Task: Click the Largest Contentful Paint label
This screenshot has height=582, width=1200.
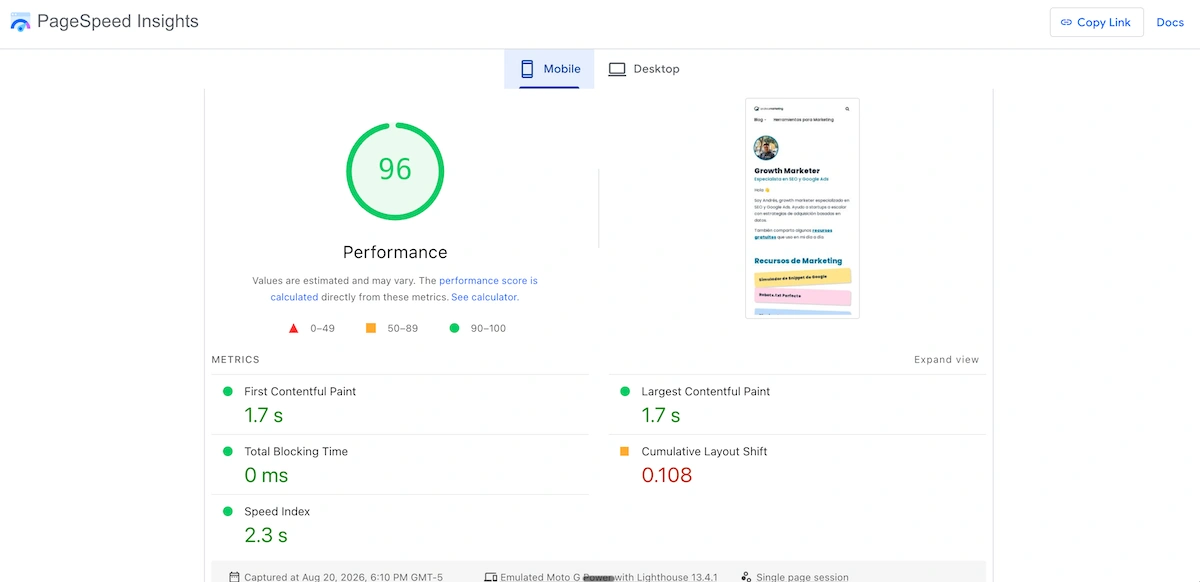Action: pyautogui.click(x=706, y=392)
